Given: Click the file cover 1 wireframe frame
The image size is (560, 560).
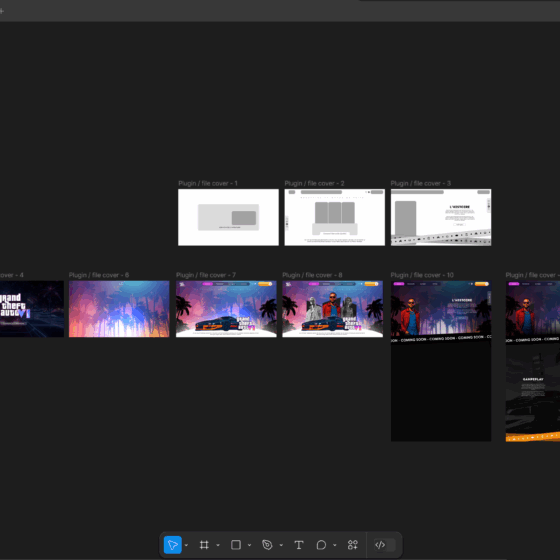Looking at the screenshot, I should tap(228, 217).
